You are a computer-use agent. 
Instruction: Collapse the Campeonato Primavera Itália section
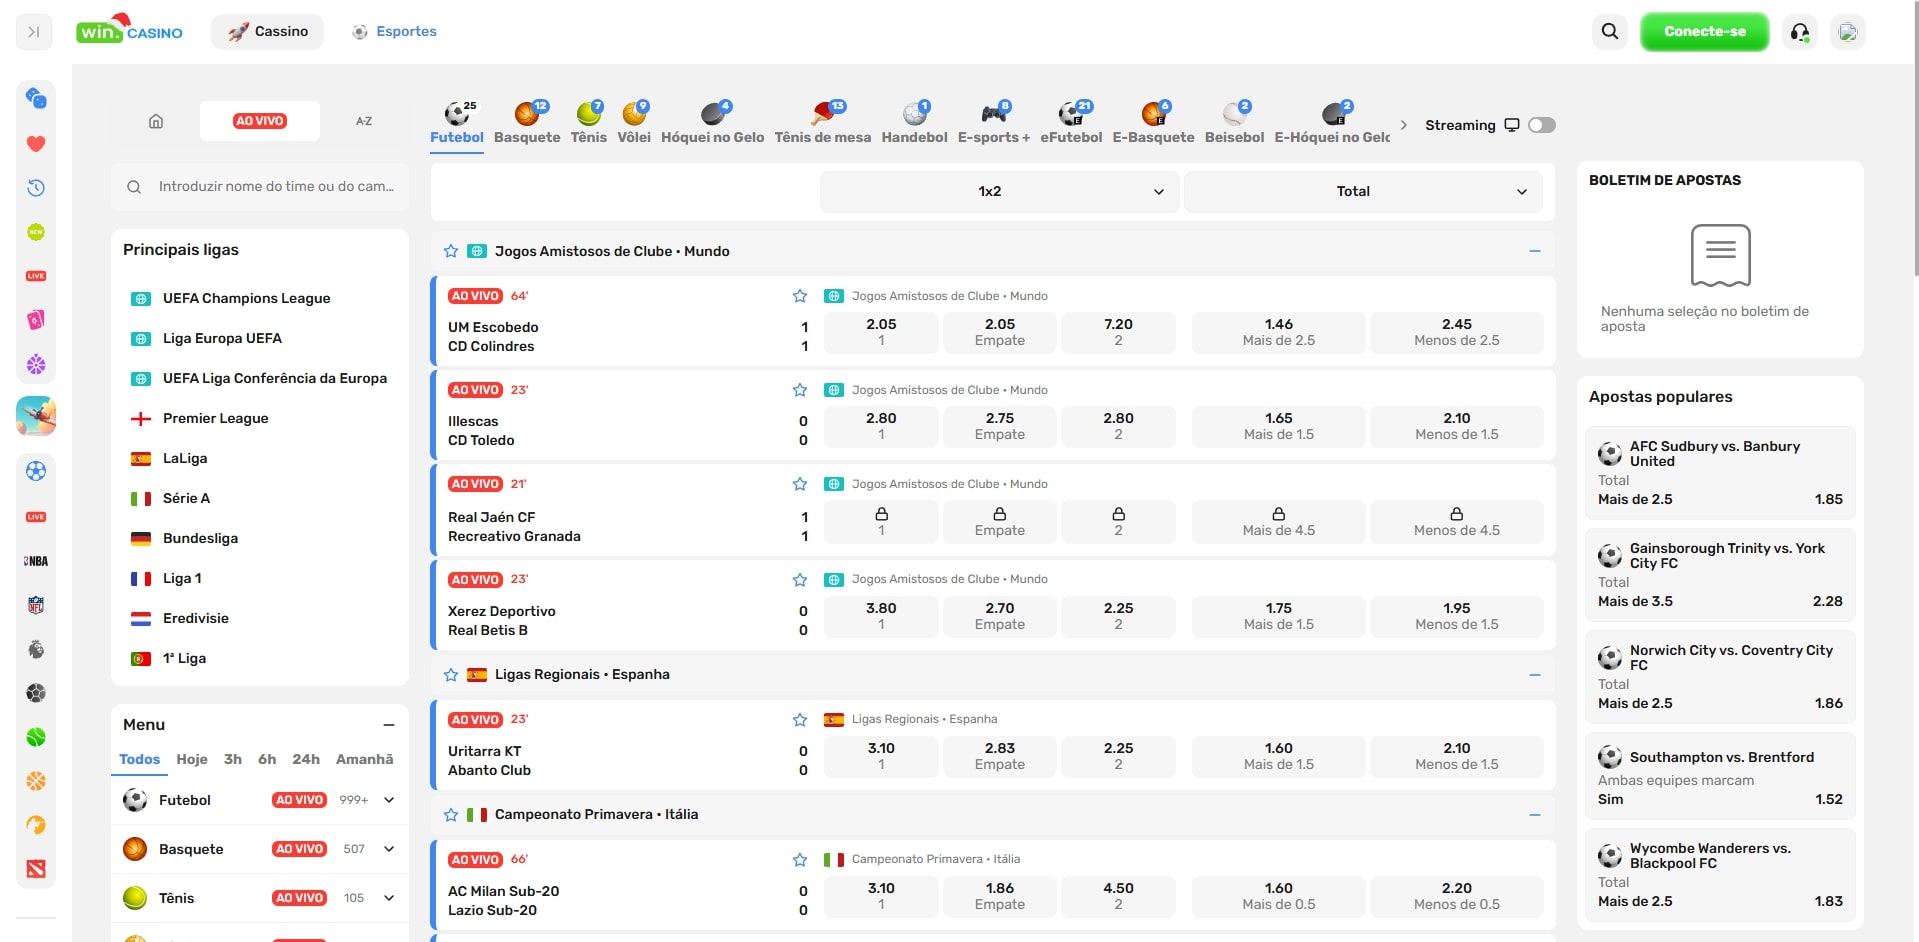(1534, 815)
